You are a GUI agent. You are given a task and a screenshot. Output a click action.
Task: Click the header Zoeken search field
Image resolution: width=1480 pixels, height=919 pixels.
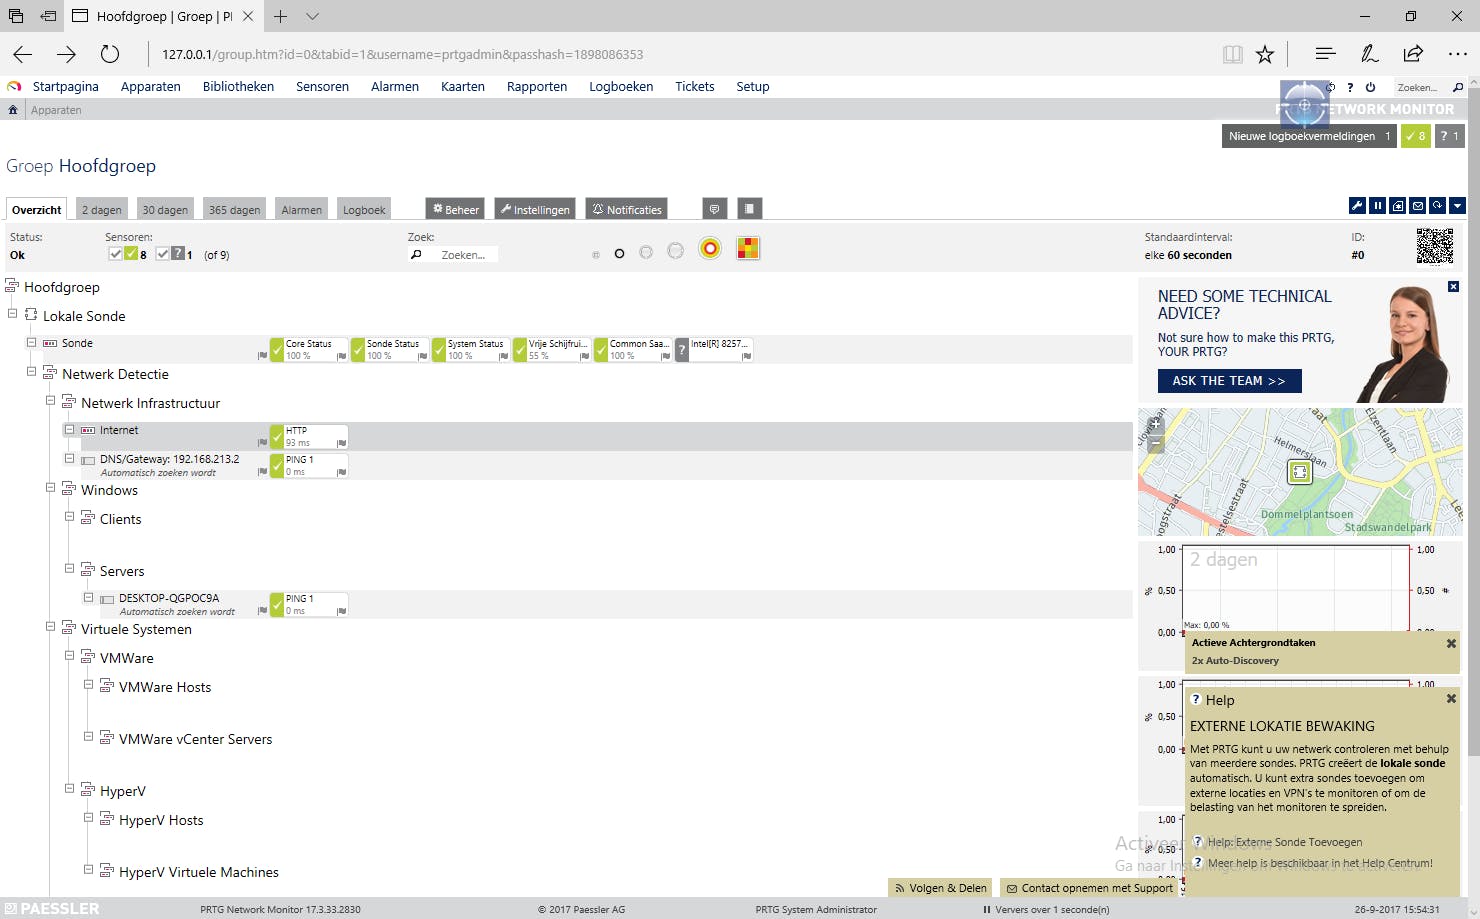coord(1420,88)
